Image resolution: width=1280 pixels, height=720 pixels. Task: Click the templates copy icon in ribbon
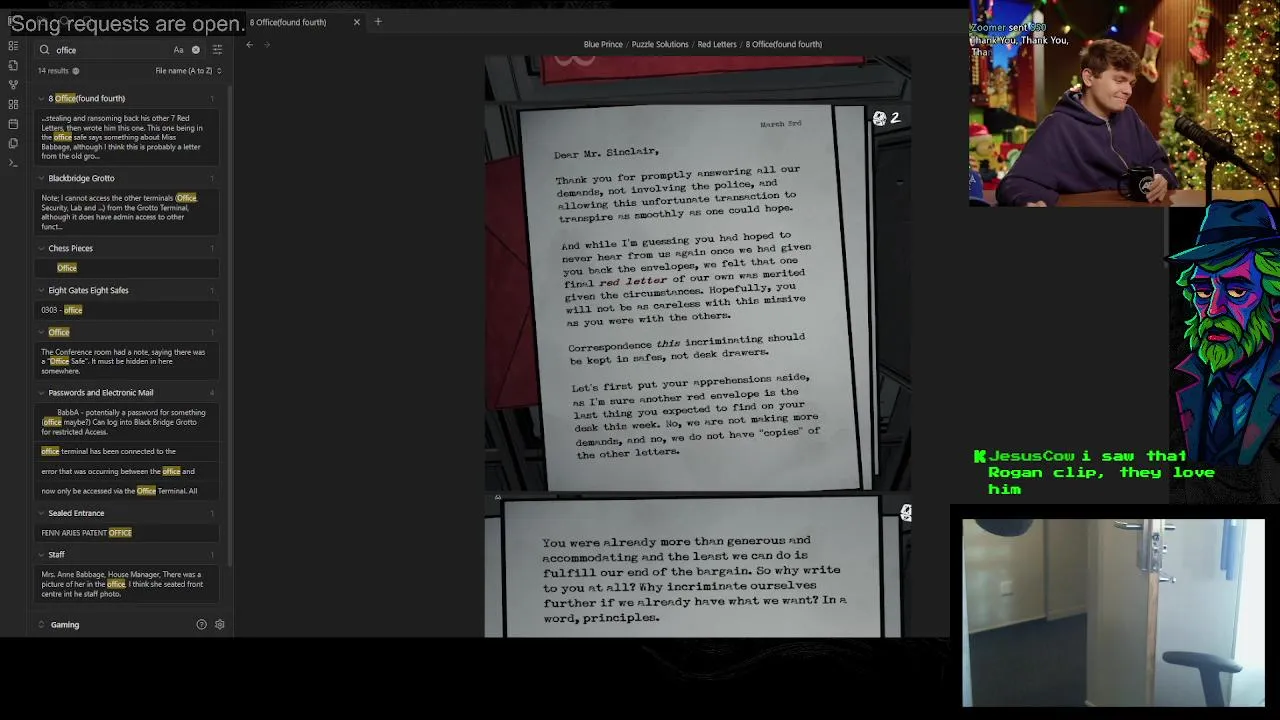[13, 143]
